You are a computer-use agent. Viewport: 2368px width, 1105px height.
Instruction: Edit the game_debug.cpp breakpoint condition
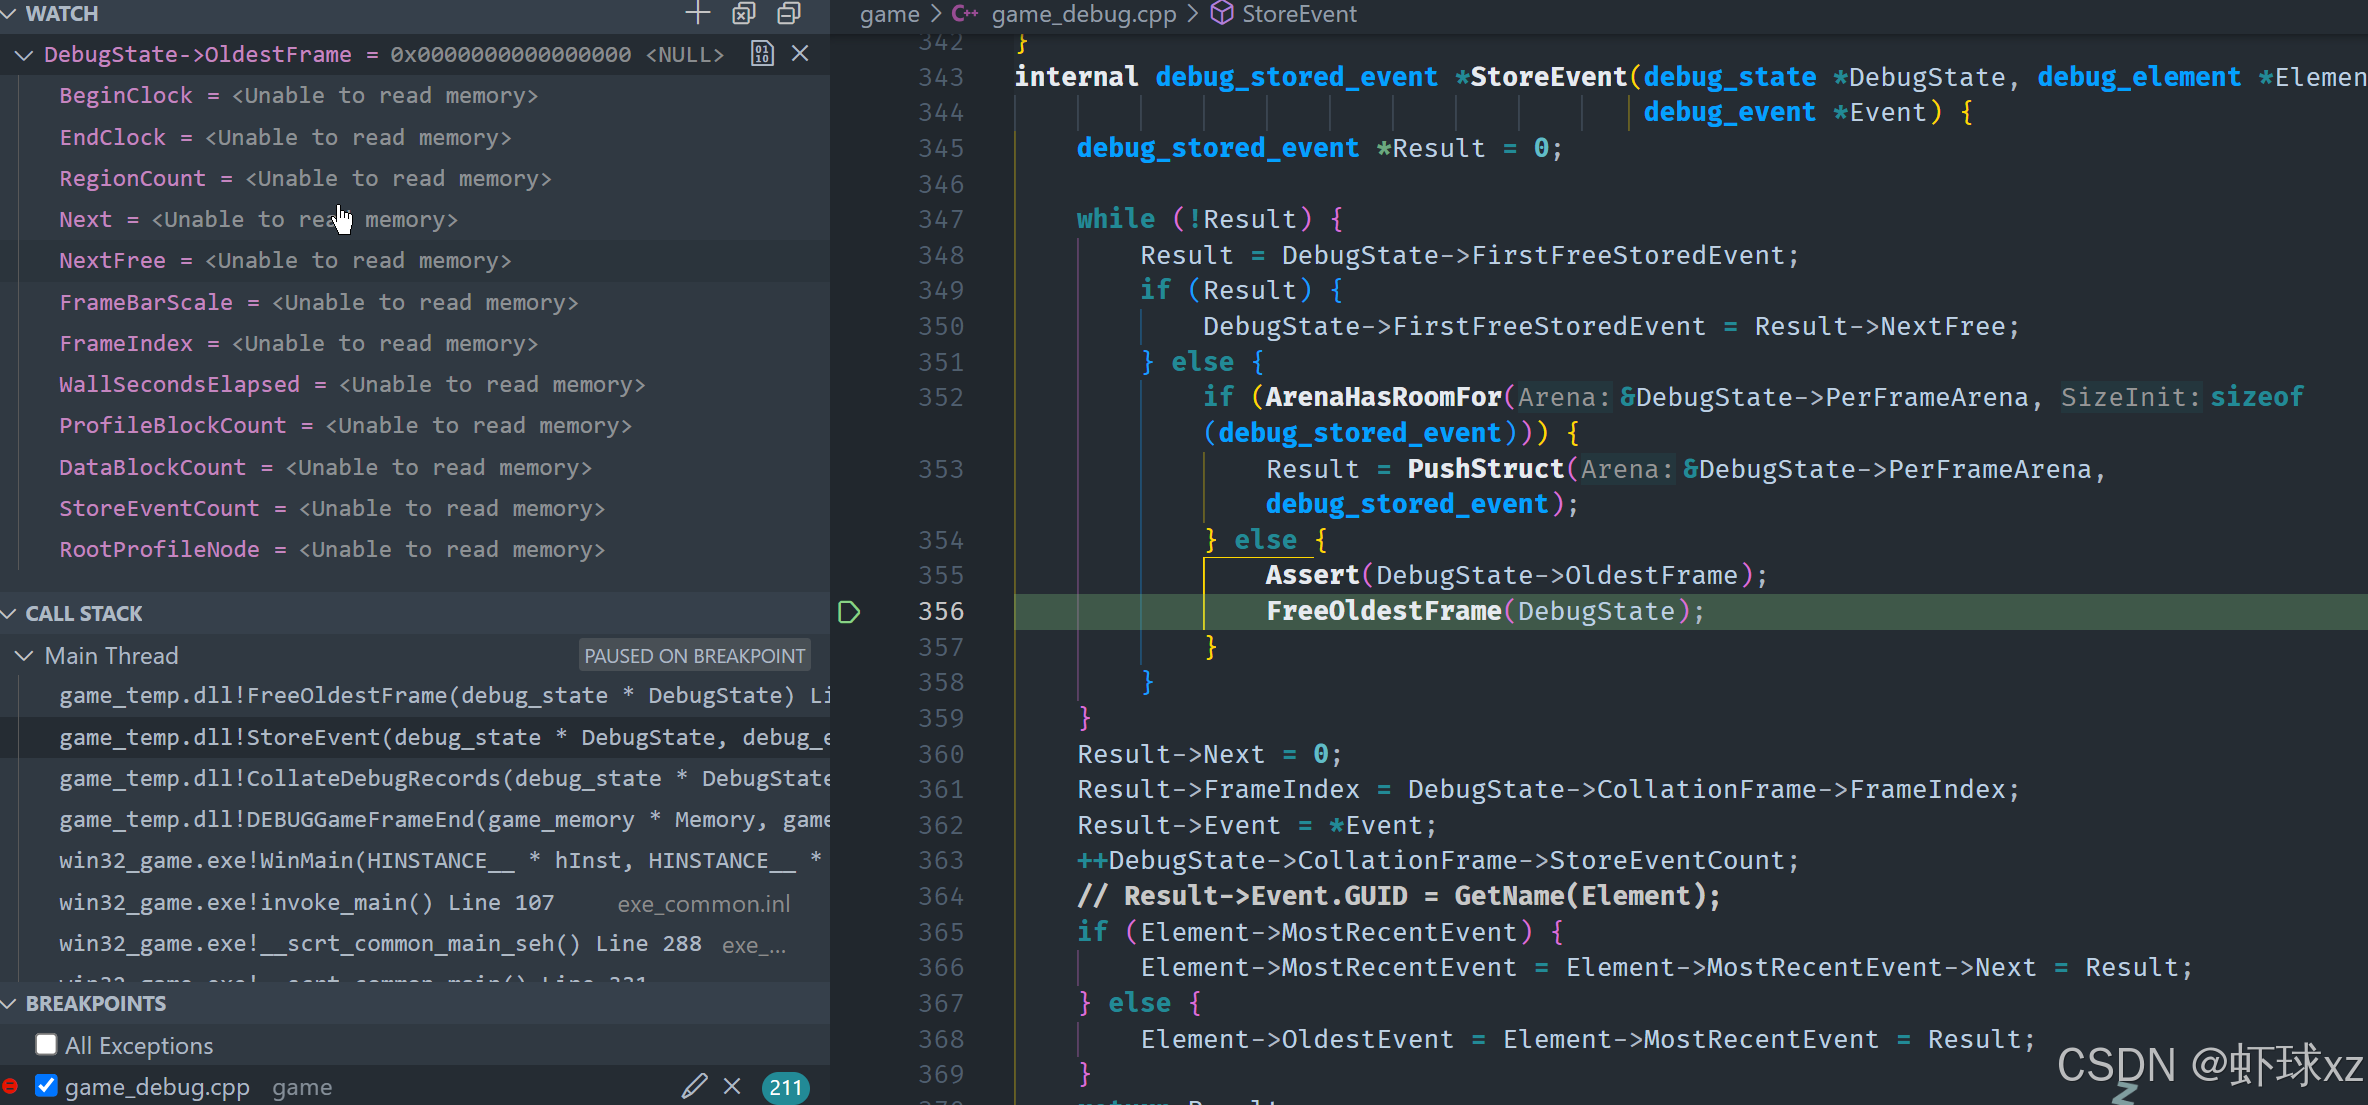pos(694,1086)
